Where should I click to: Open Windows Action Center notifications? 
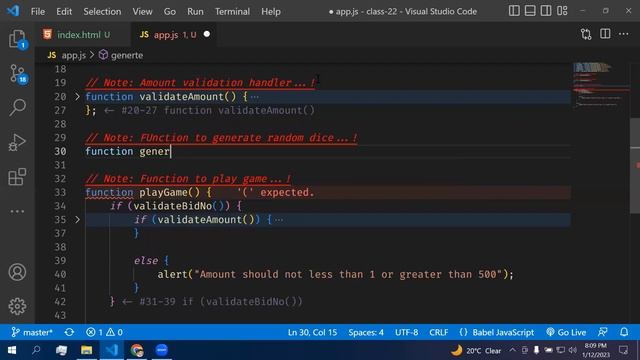623,350
